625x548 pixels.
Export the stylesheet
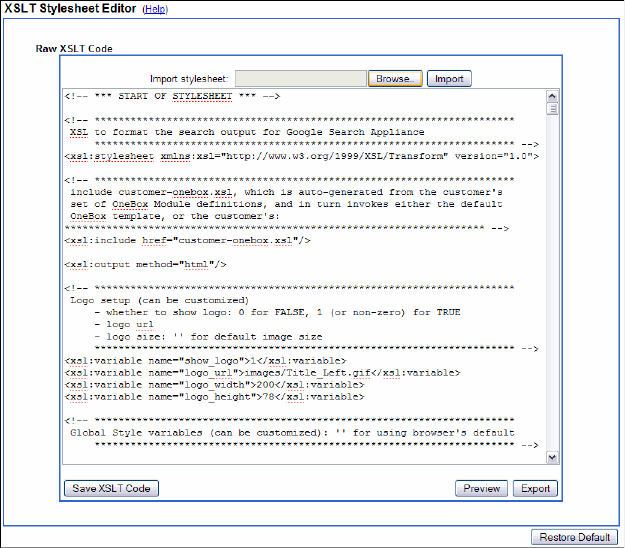[x=535, y=488]
